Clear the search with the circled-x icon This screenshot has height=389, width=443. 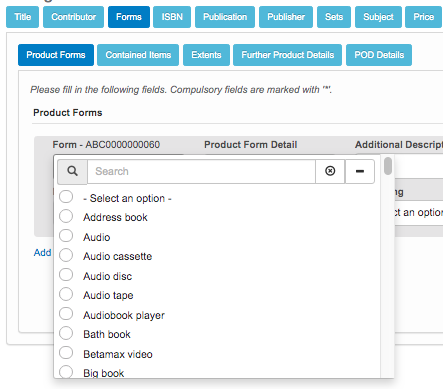pos(330,171)
